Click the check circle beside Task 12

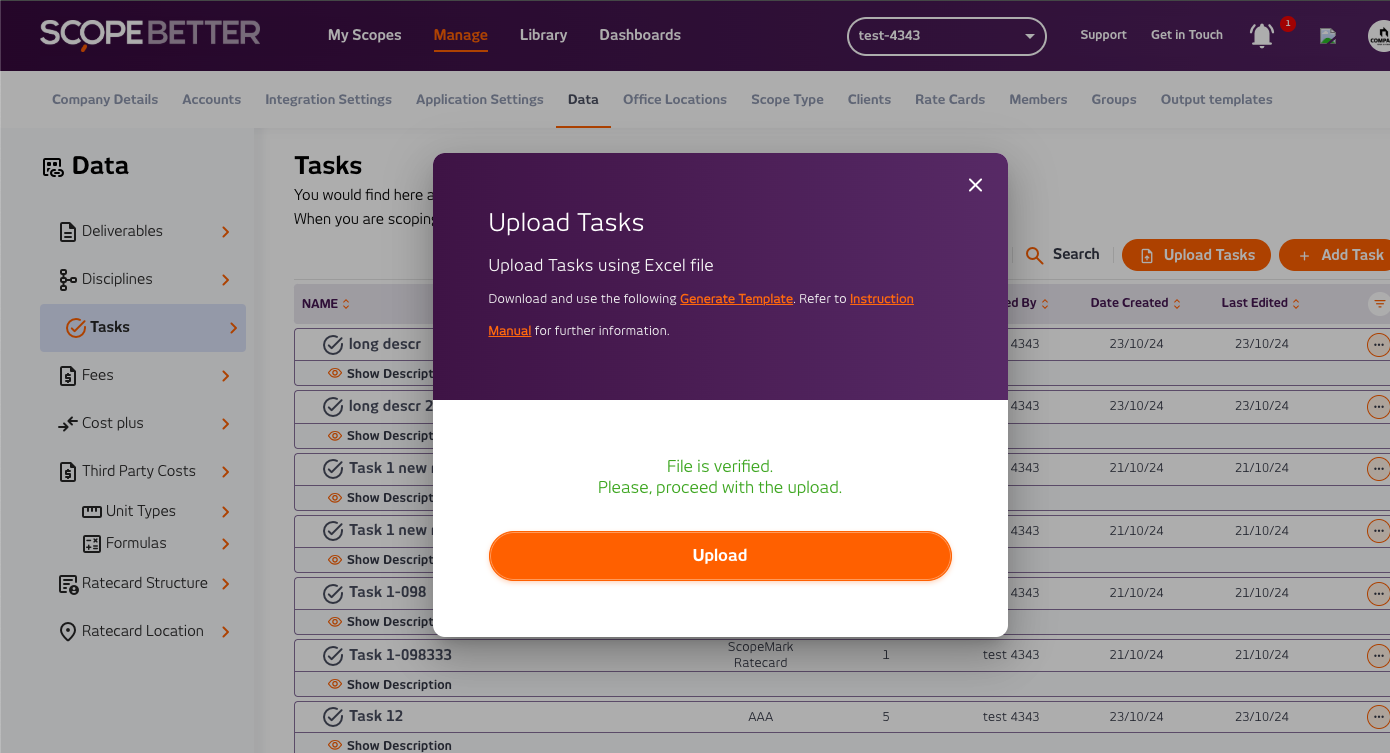pos(333,717)
